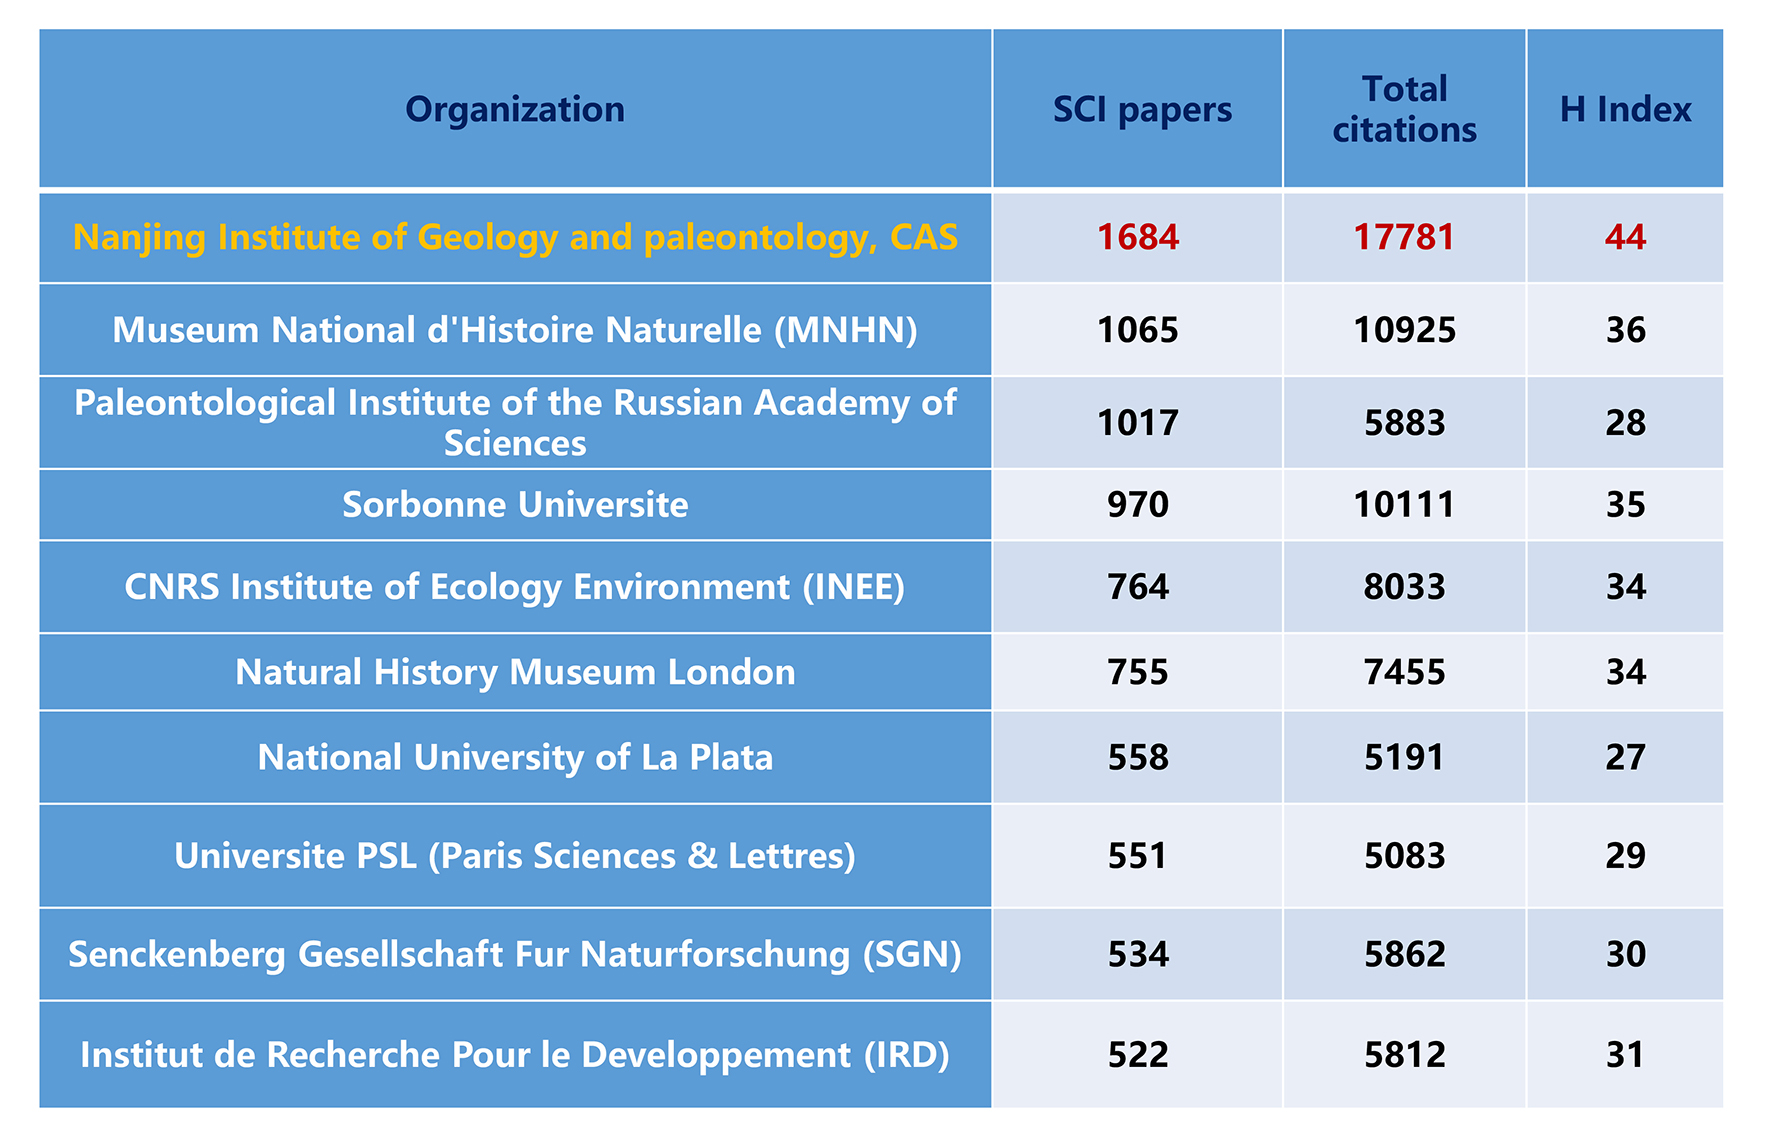1772x1142 pixels.
Task: Select the Total citations column header
Action: [1404, 109]
